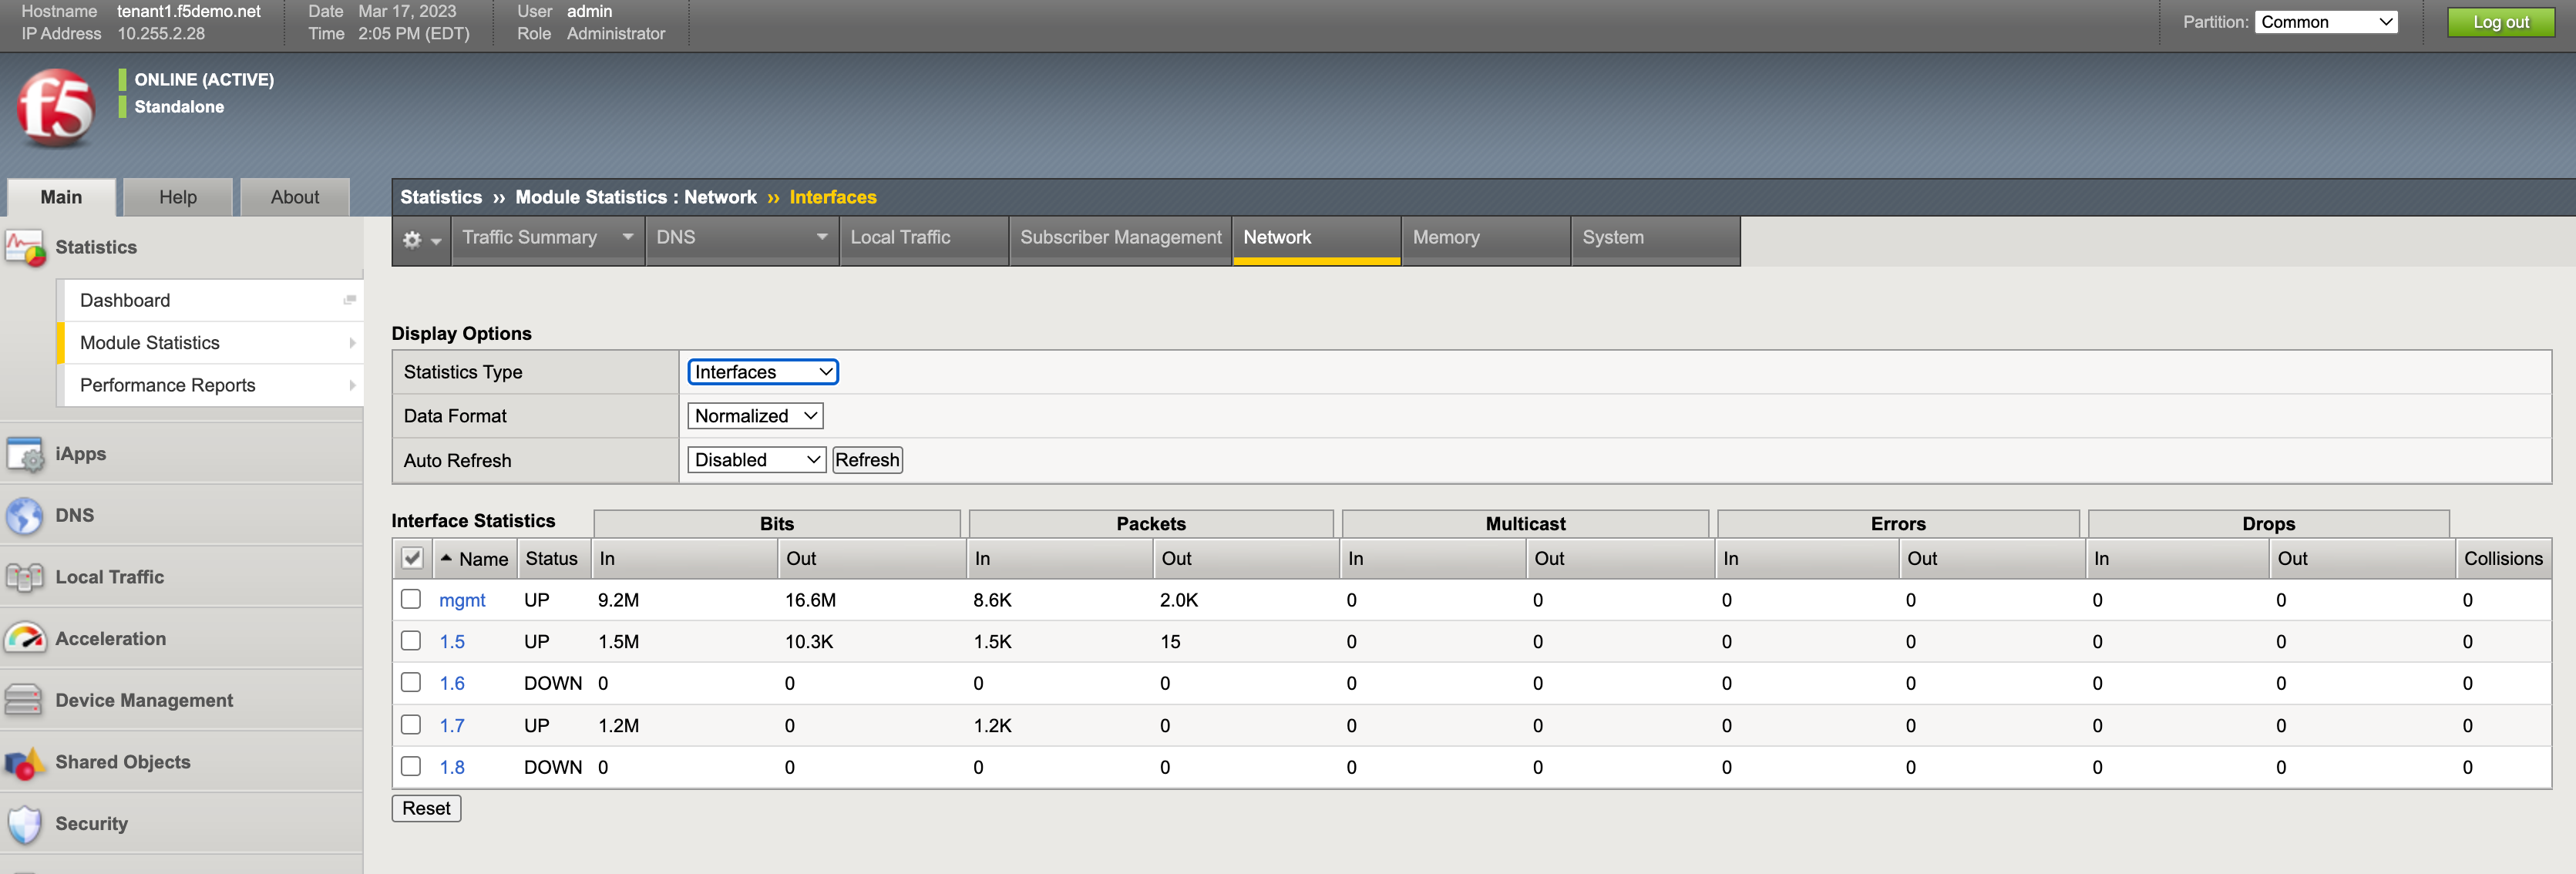
Task: Open the mgmt interface link
Action: [462, 600]
